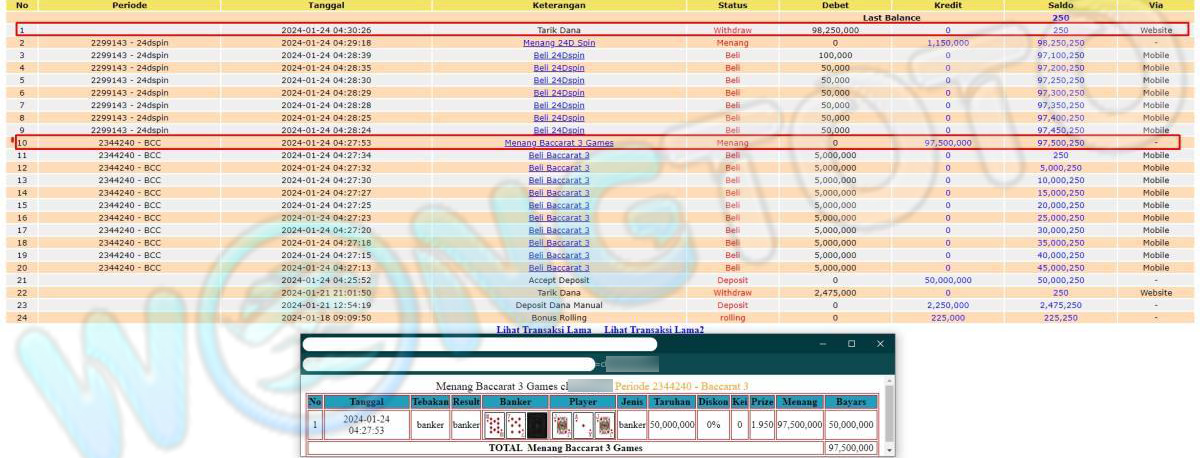Viewport: 1200px width, 458px height.
Task: Open Beli 24Dspin link in row 9
Action: point(559,130)
